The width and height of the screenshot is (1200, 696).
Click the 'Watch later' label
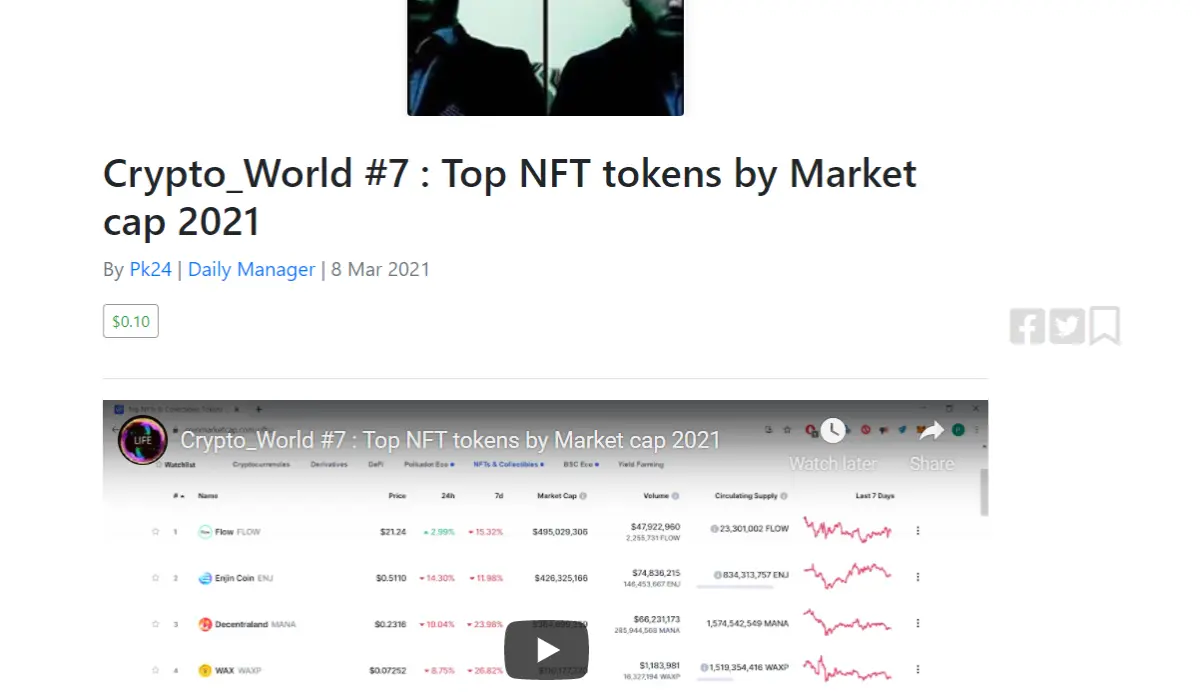coord(833,464)
